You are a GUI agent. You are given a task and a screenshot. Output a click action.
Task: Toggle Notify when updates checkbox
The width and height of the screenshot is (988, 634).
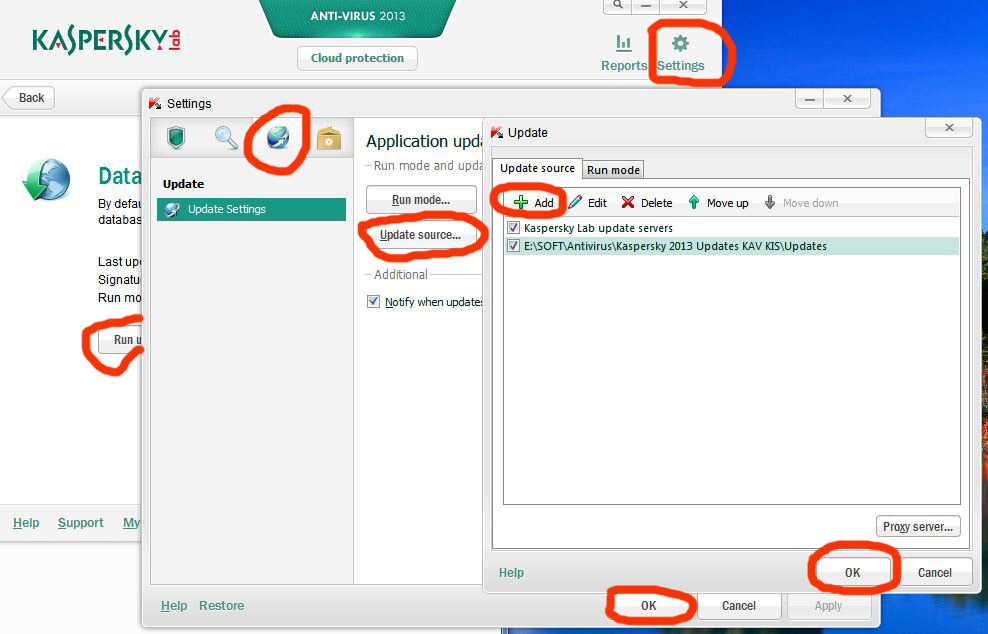pyautogui.click(x=373, y=301)
